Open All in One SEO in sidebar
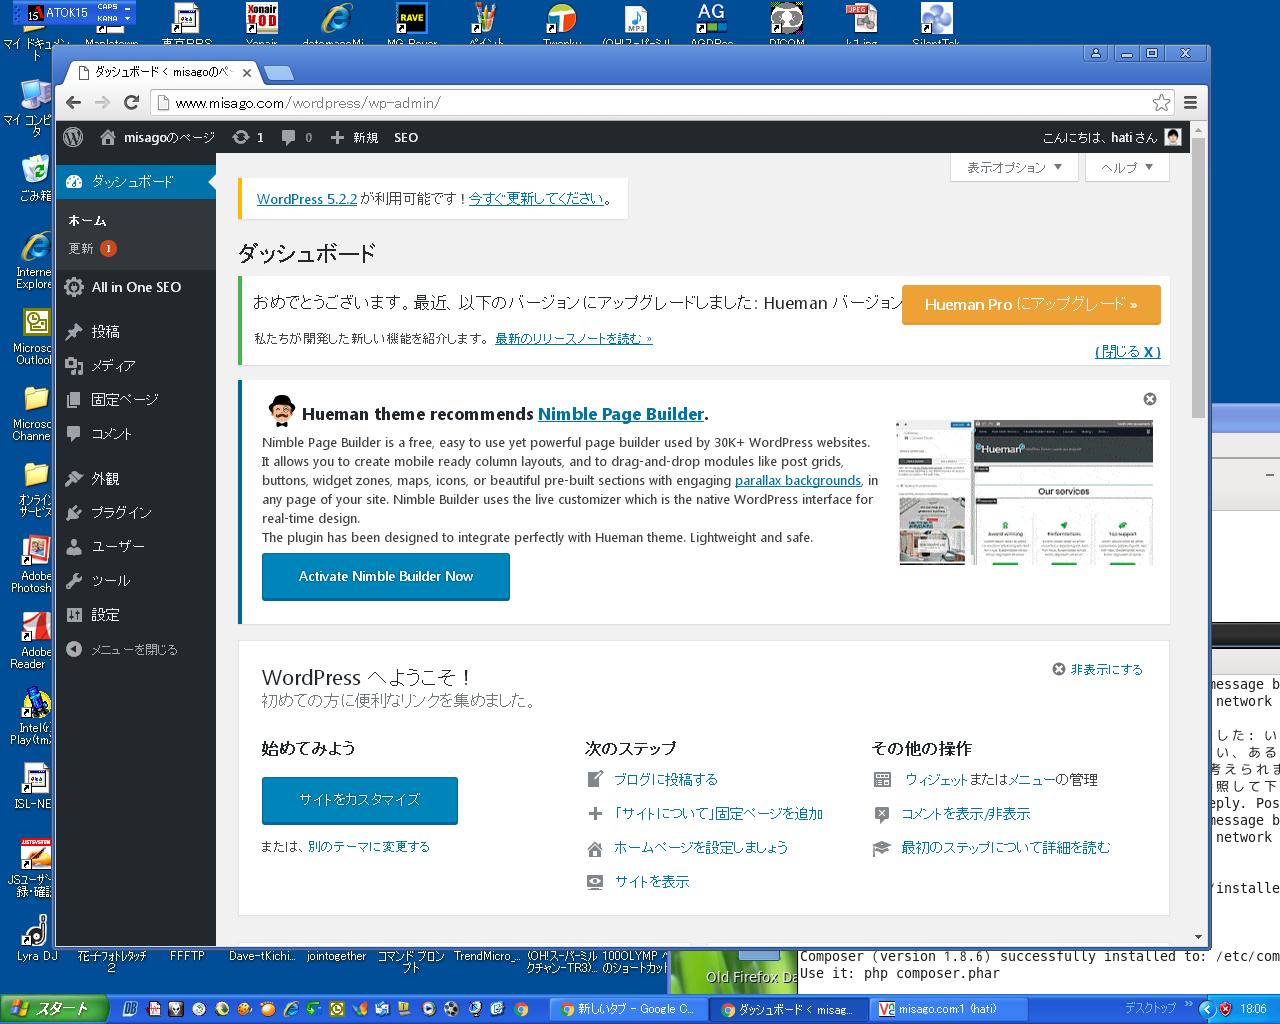This screenshot has width=1280, height=1024. coord(136,287)
